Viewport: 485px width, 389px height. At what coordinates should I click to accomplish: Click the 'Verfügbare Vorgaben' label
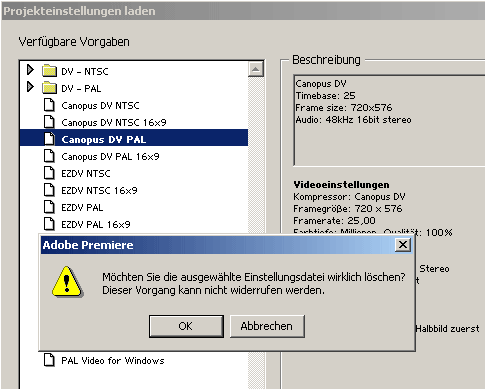coord(74,42)
